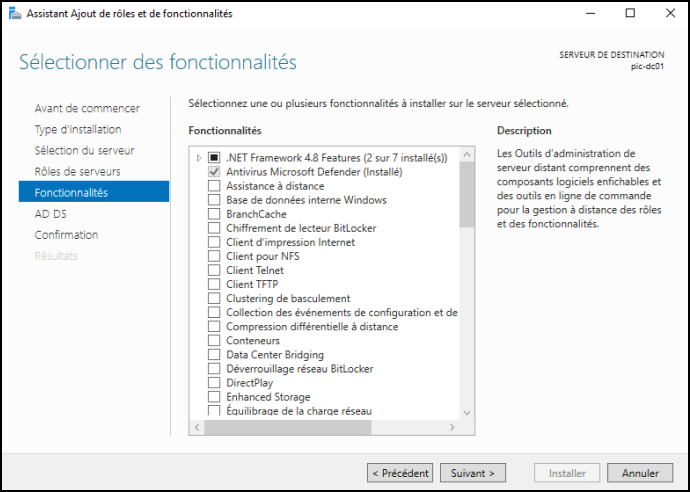Expand the .NET Framework 4.8 Features node
Viewport: 690px width, 492px height.
pos(199,158)
